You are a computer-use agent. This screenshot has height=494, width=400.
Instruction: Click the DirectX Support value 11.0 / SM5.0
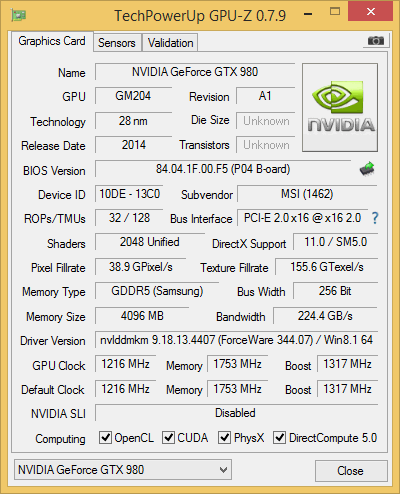(x=335, y=242)
